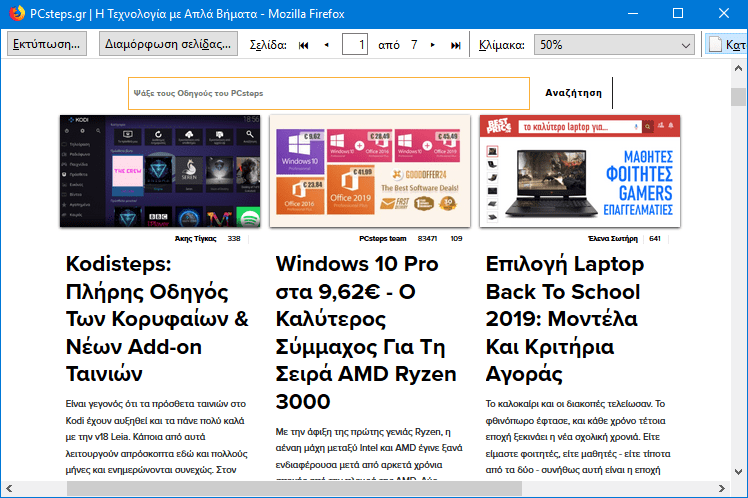748x498 pixels.
Task: Click the horizontal scrollbar thumb
Action: [x=294, y=488]
